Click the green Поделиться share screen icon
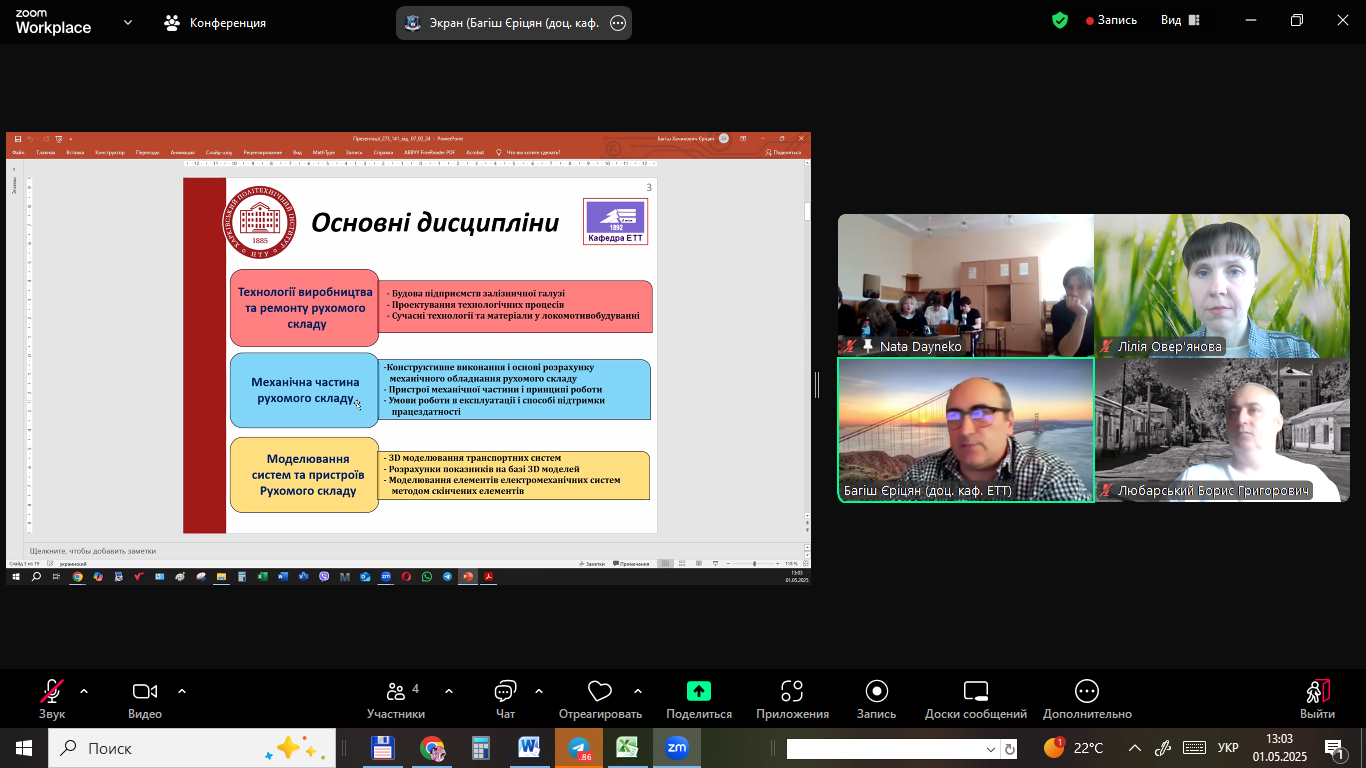 tap(699, 691)
